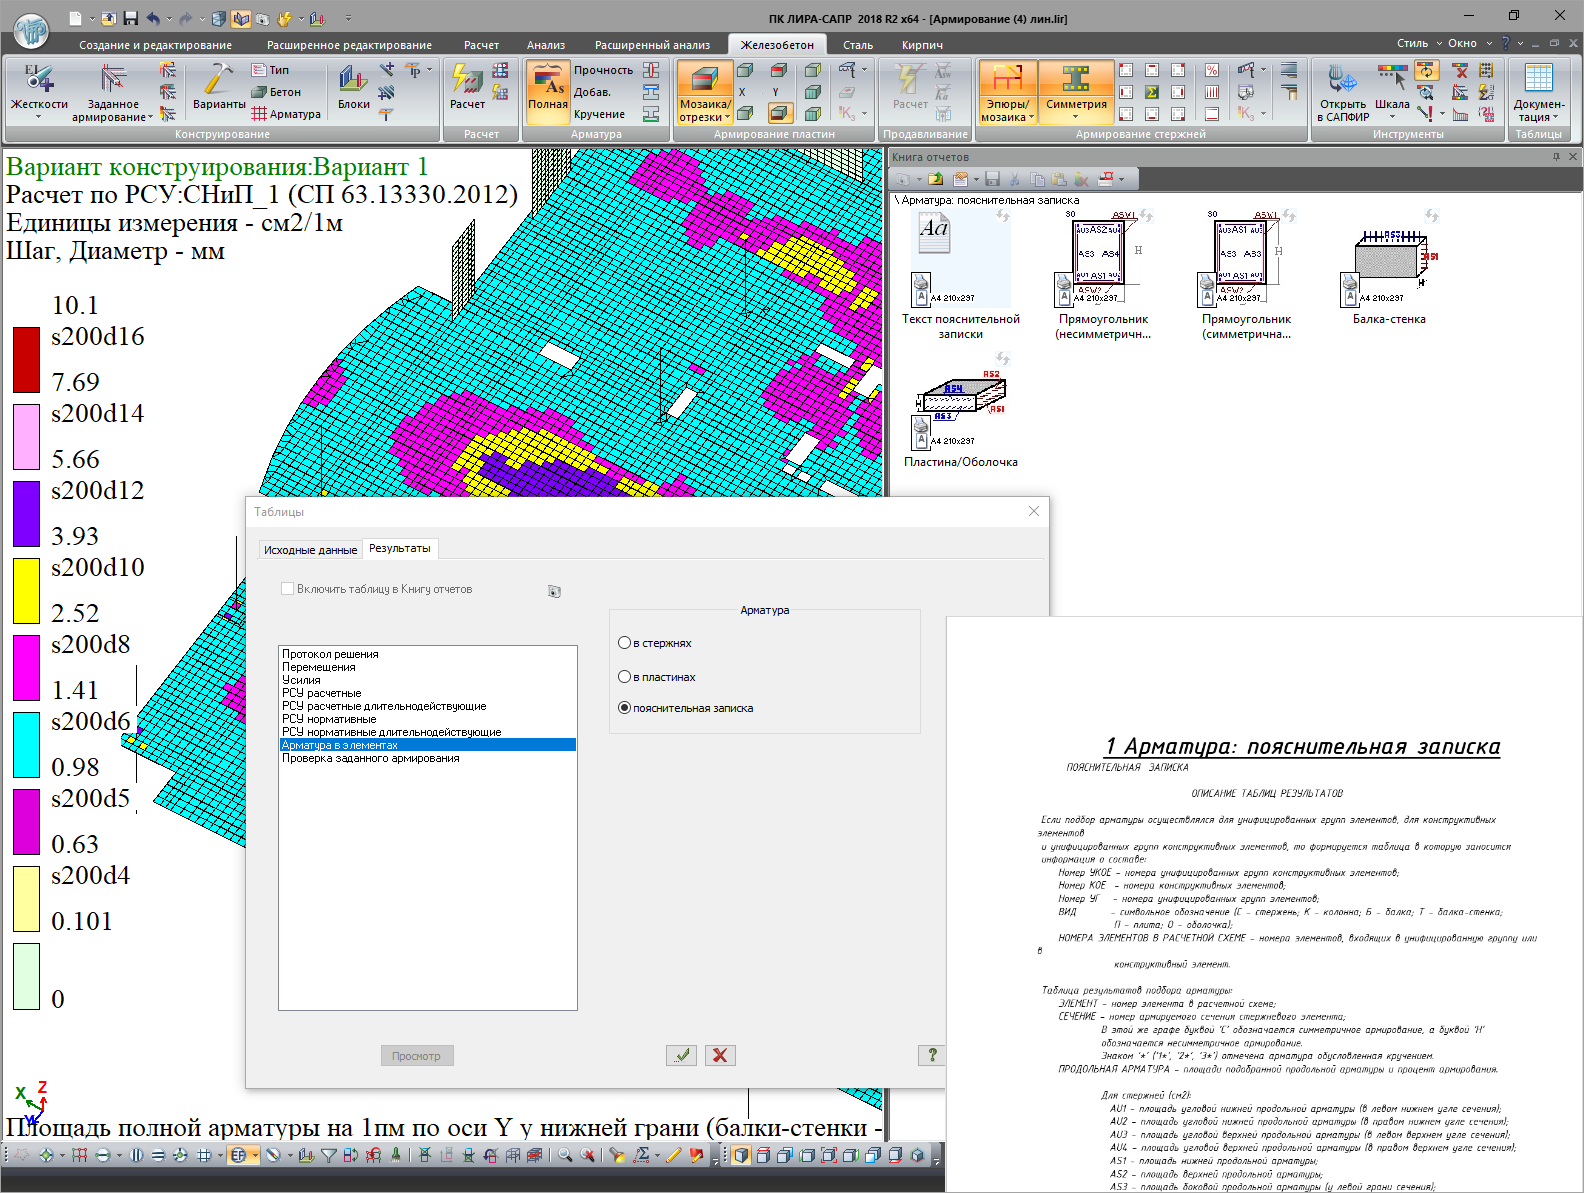Click the Блоки icon in ribbon
Viewport: 1584px width, 1193px height.
[x=353, y=81]
